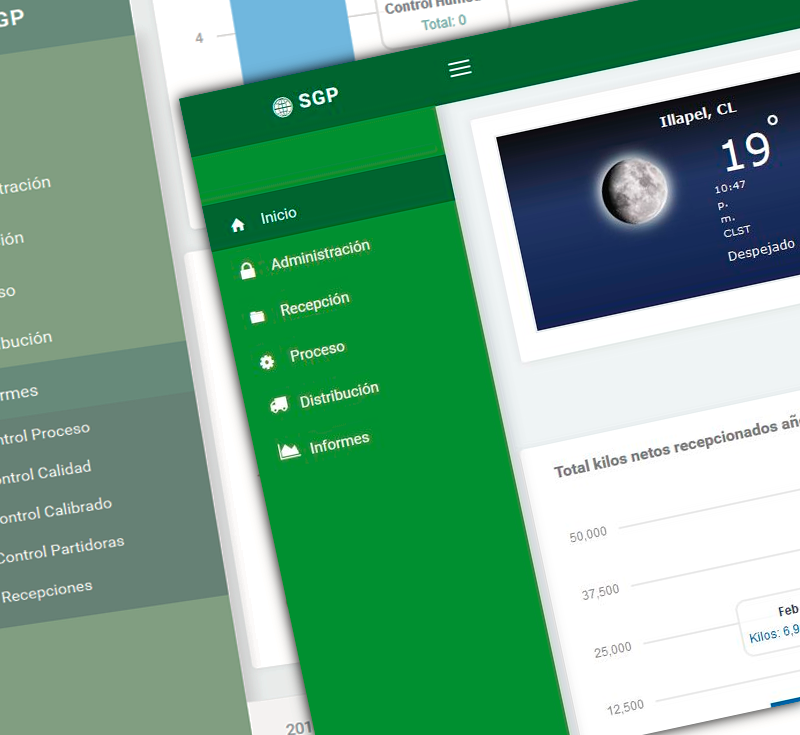Expand the Administración menu
Screen dimensions: 800x735
tap(320, 255)
